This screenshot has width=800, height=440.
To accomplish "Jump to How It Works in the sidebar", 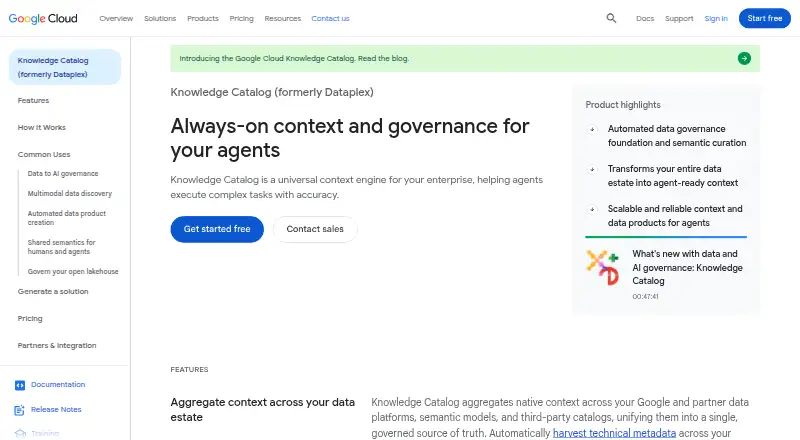I will pos(41,128).
